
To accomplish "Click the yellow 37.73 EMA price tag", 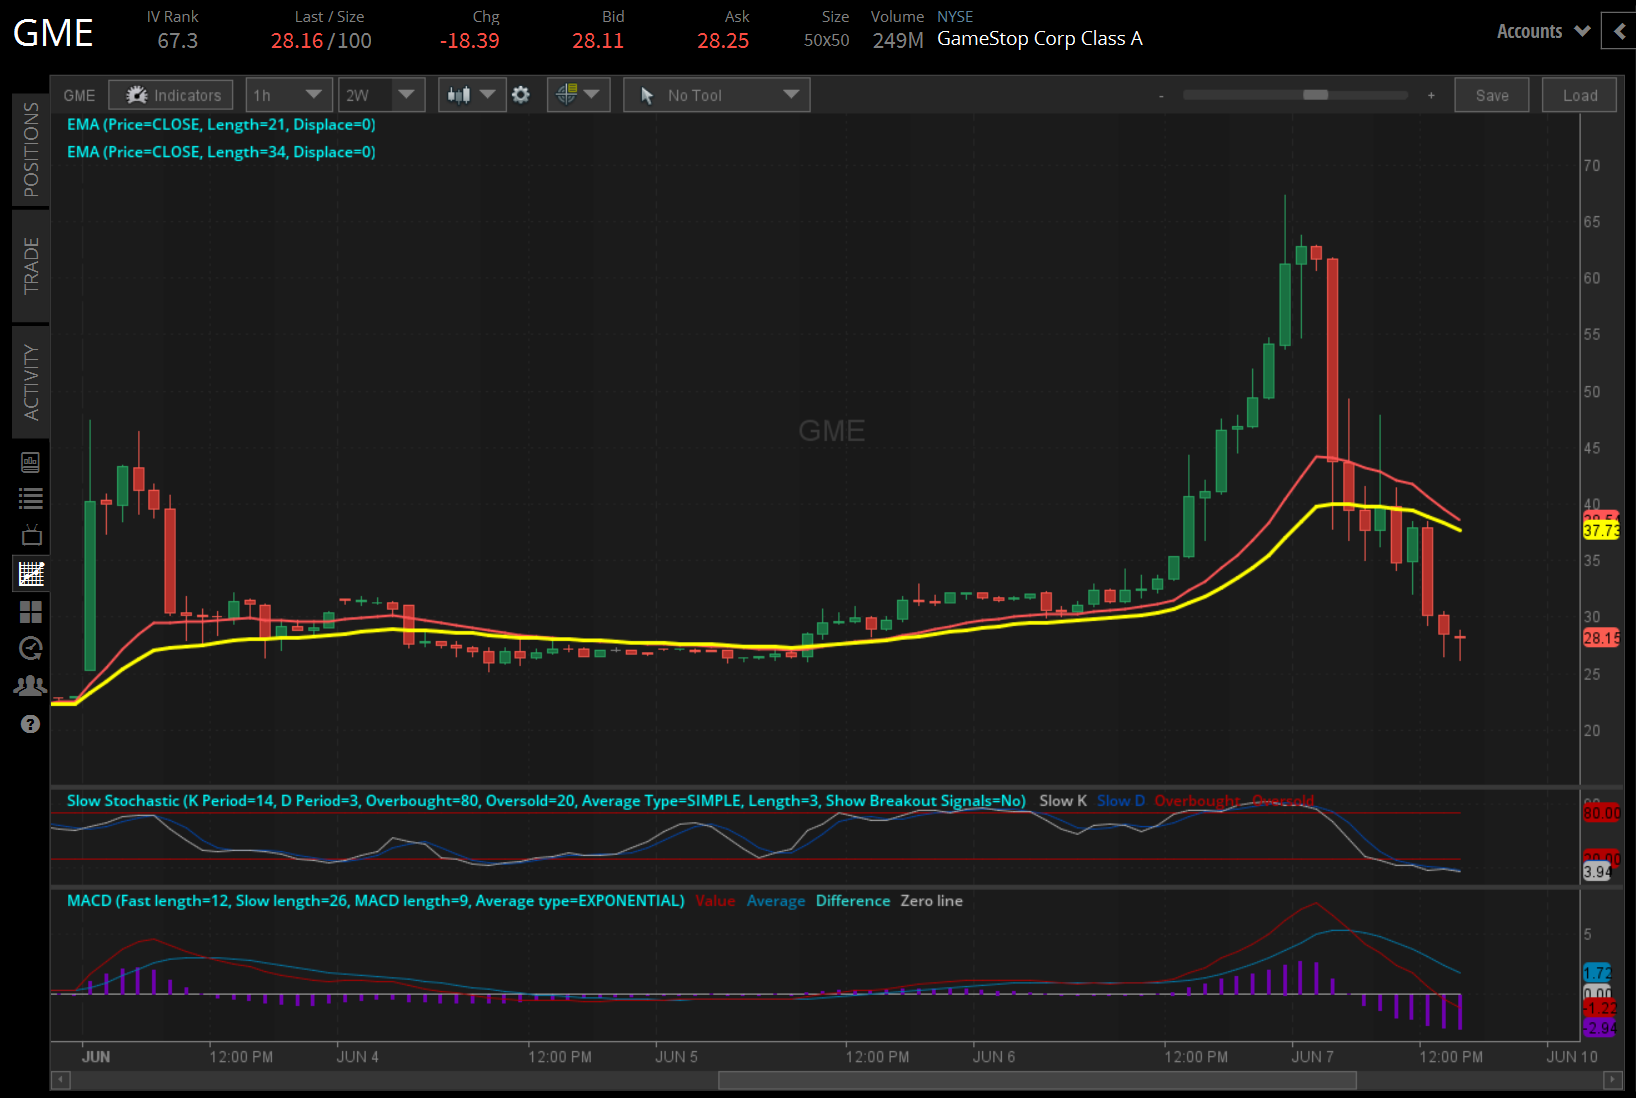I will (1601, 530).
